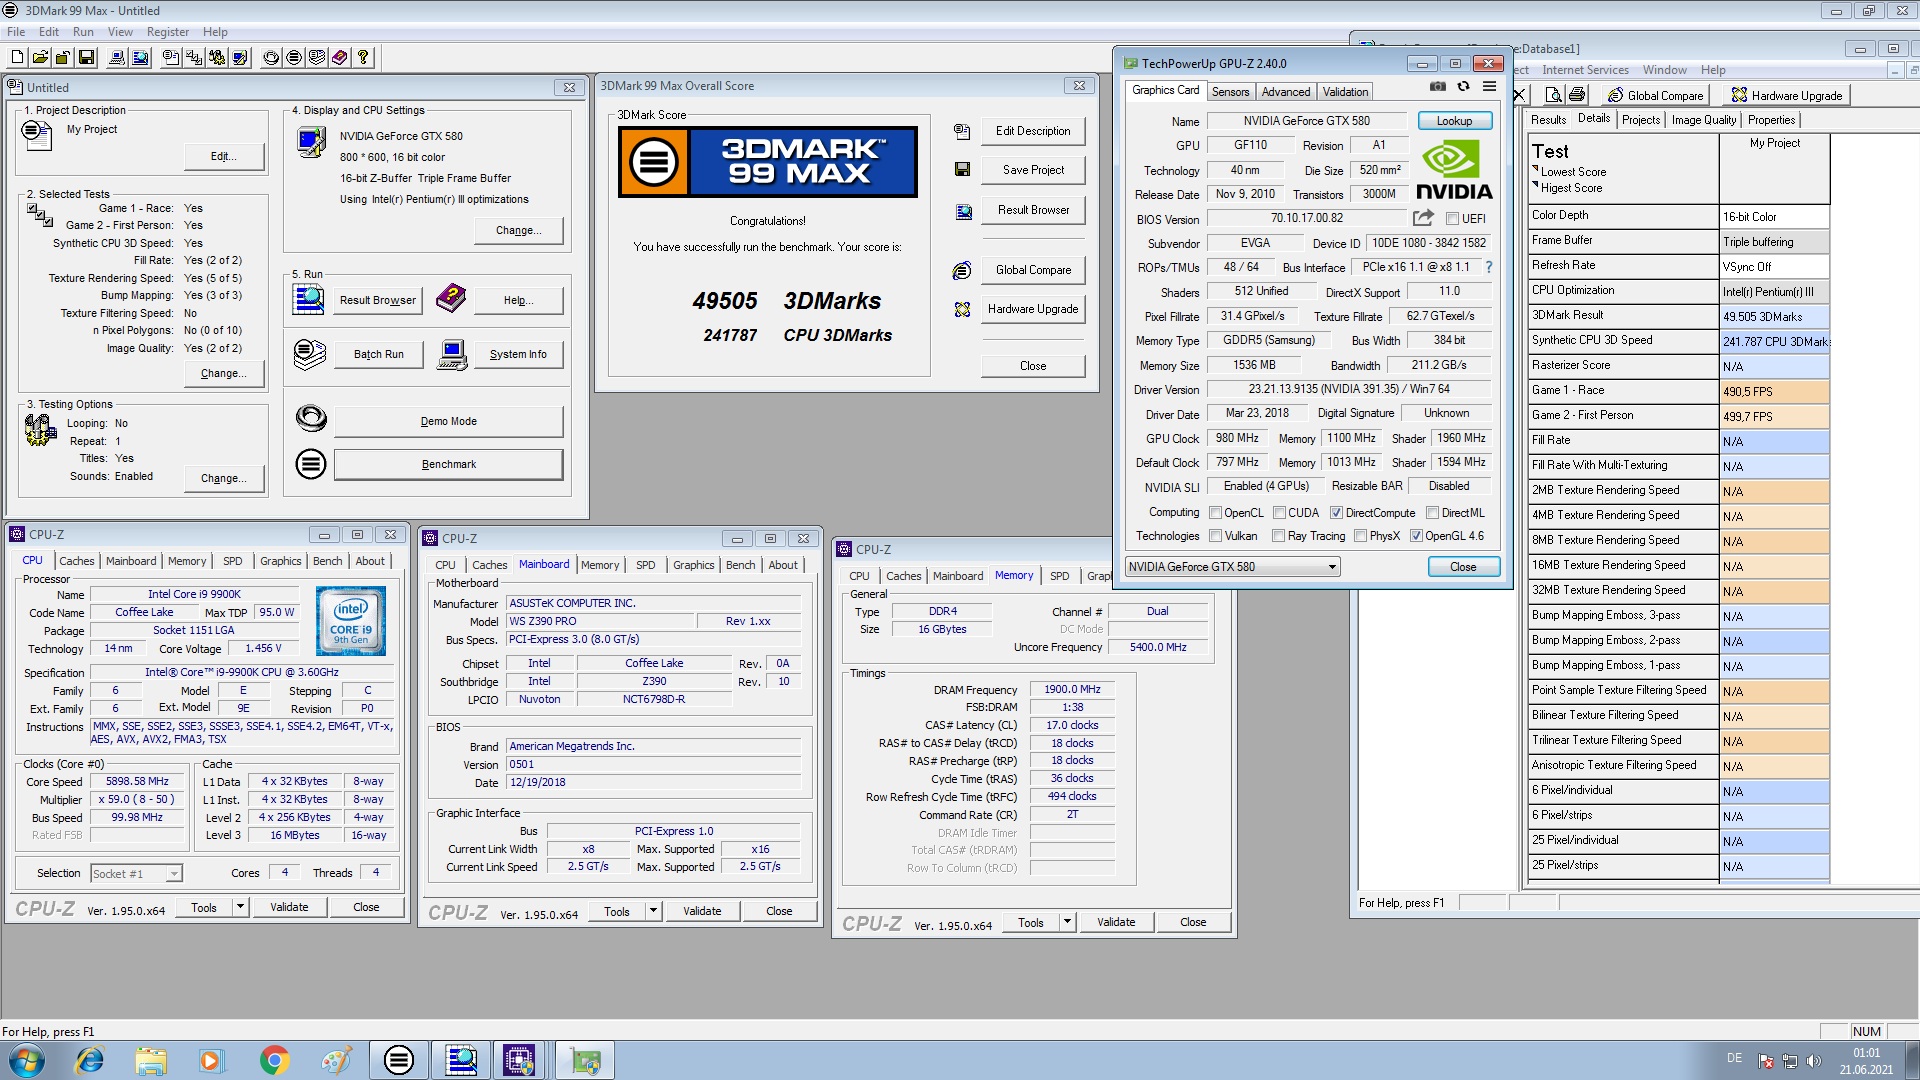Click Change under Testing Options
The image size is (1920, 1080).
[x=224, y=478]
